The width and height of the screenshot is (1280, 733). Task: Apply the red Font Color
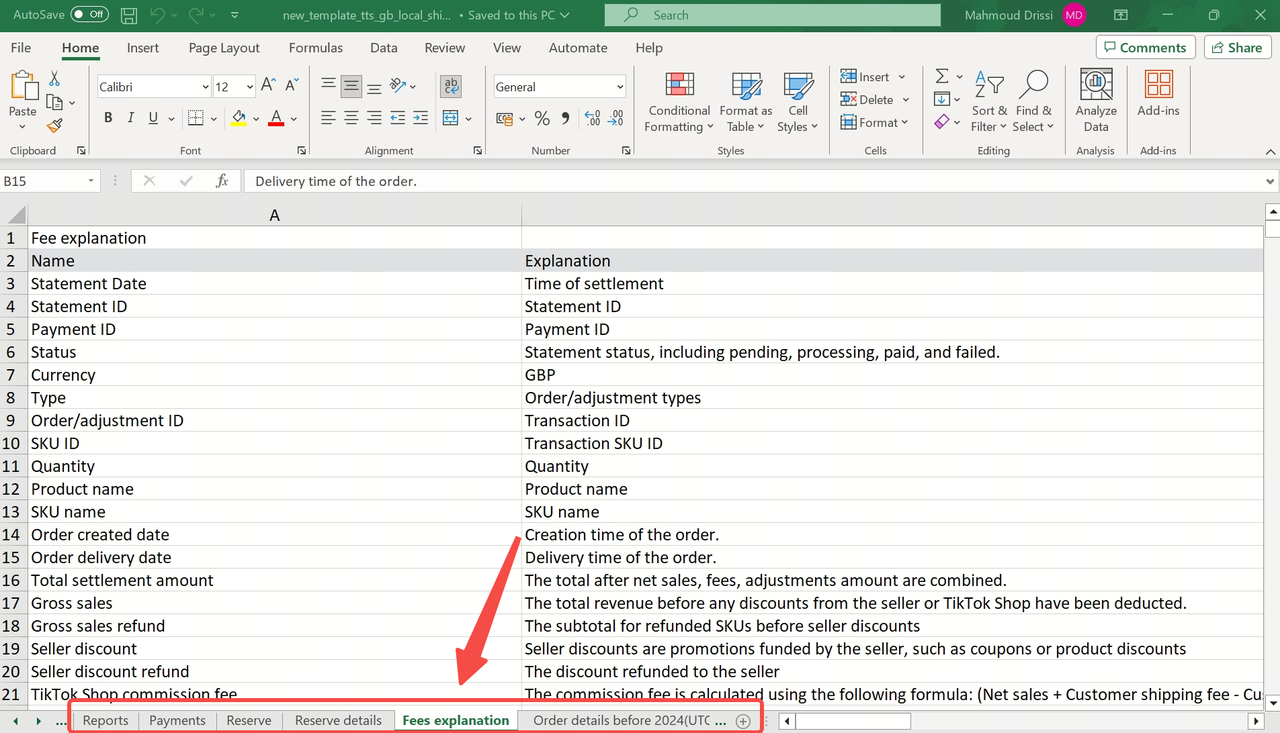276,118
